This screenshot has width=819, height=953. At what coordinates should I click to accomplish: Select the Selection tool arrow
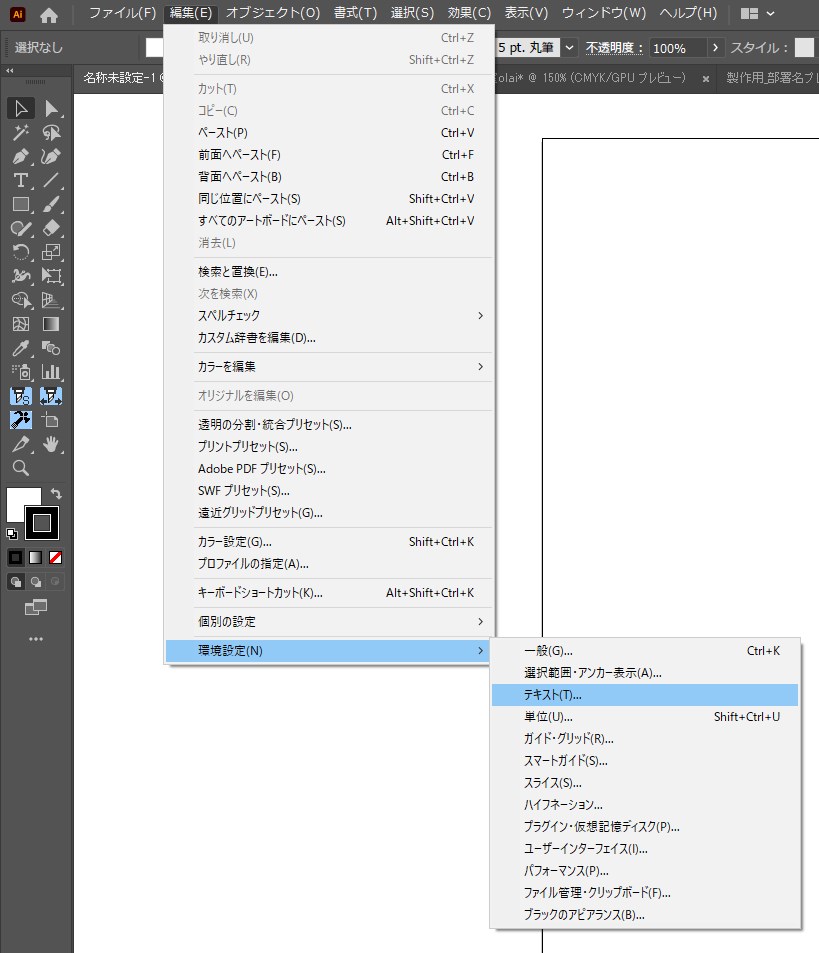pyautogui.click(x=21, y=109)
